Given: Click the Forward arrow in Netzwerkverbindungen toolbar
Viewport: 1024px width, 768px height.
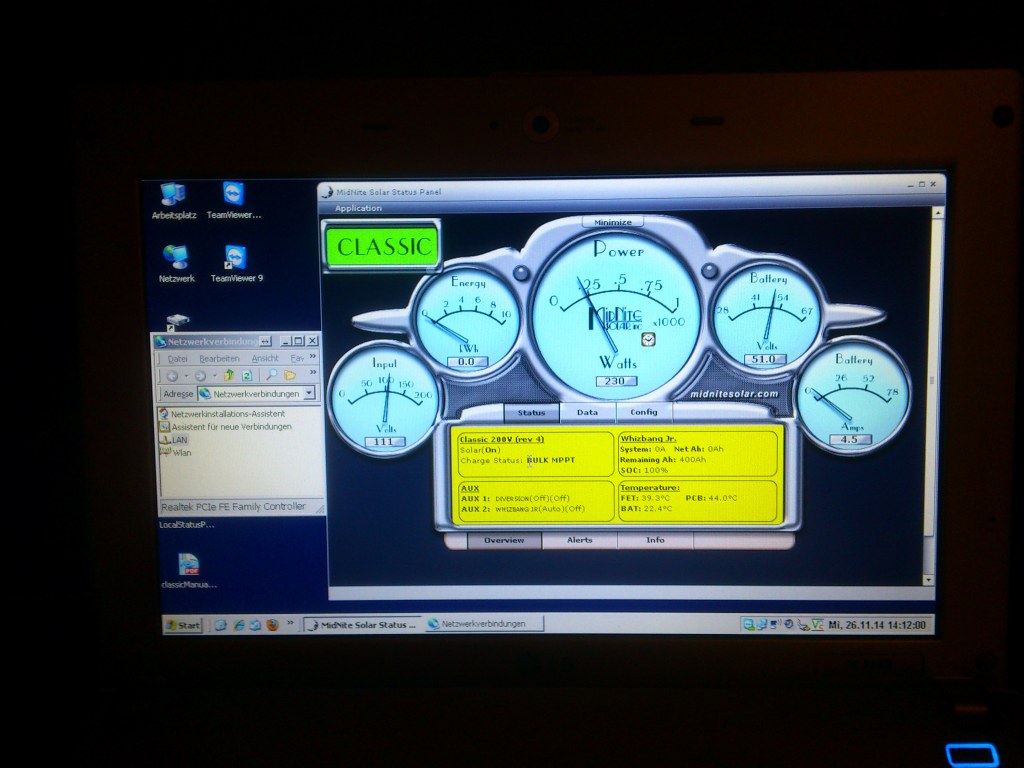Looking at the screenshot, I should (200, 376).
